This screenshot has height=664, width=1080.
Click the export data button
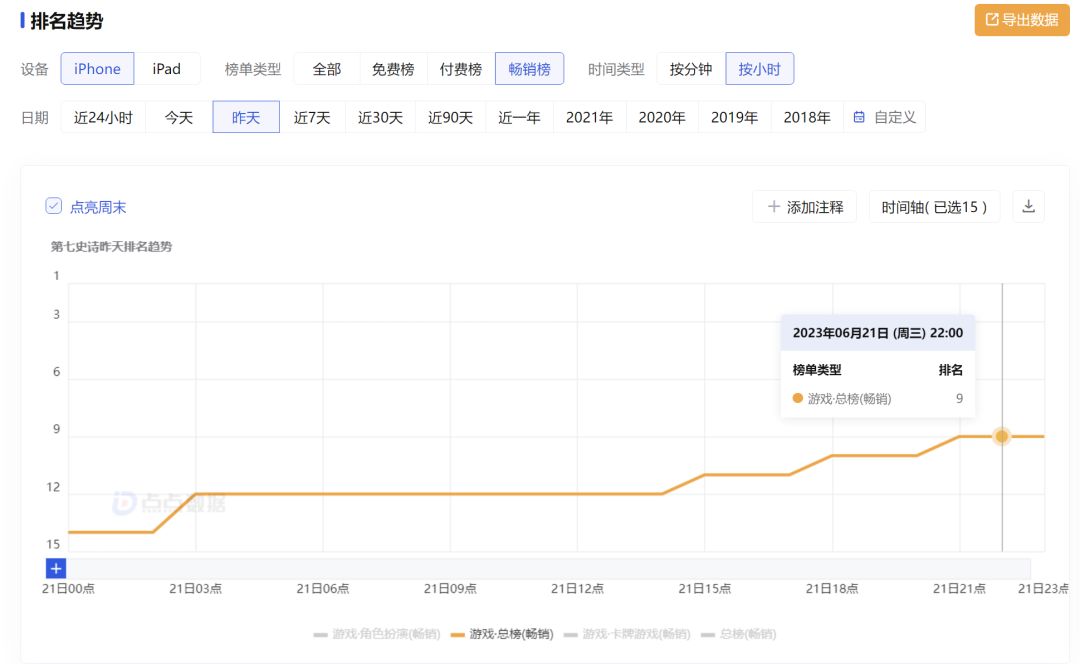1022,20
